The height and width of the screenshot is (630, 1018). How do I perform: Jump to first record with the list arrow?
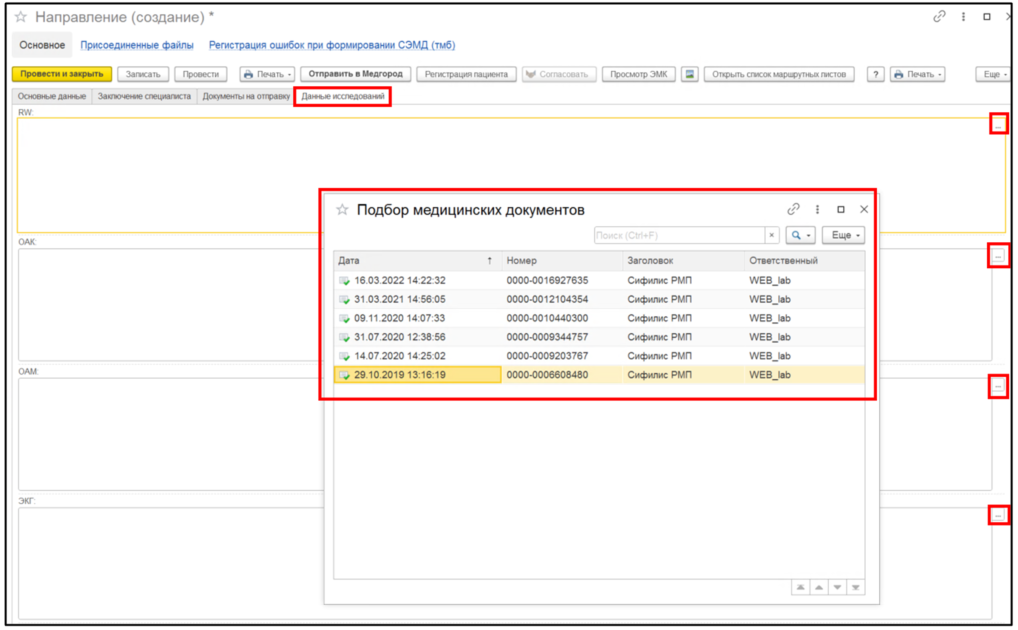coord(800,587)
